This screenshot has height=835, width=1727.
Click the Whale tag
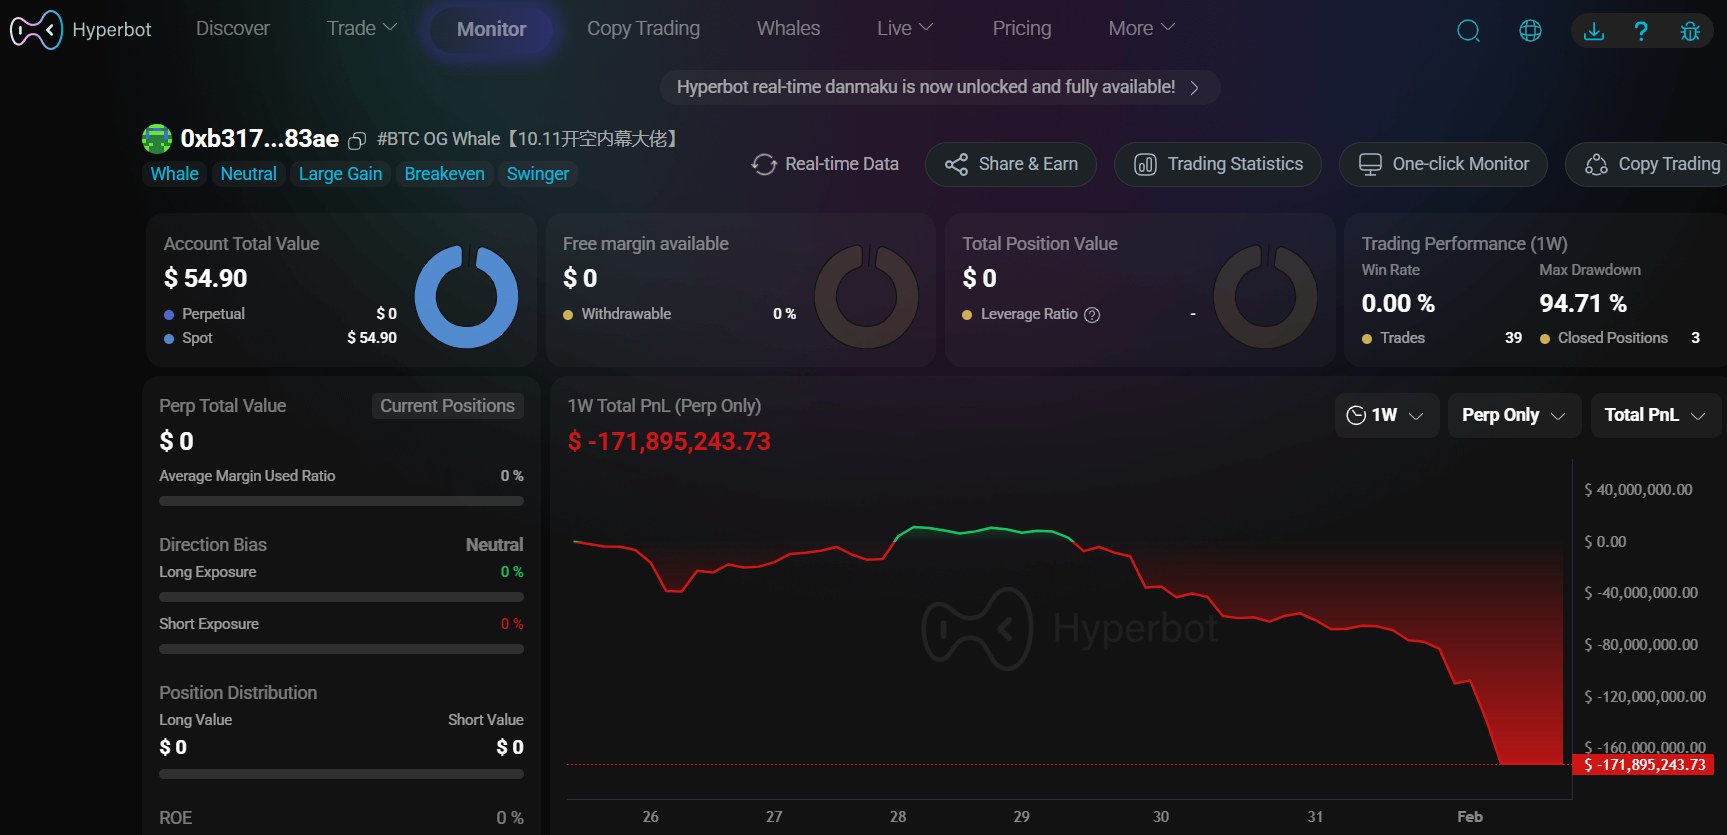(x=174, y=174)
